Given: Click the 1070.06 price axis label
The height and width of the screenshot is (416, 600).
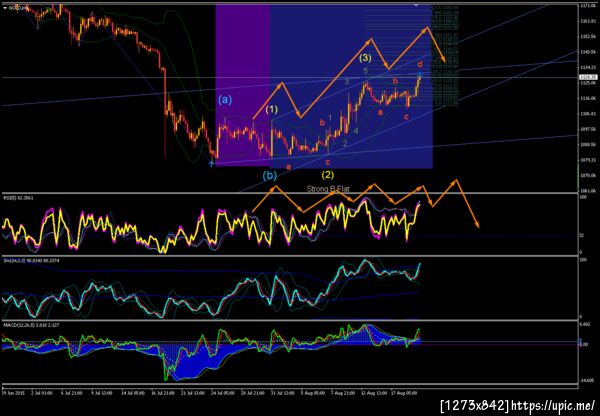Looking at the screenshot, I should (587, 176).
